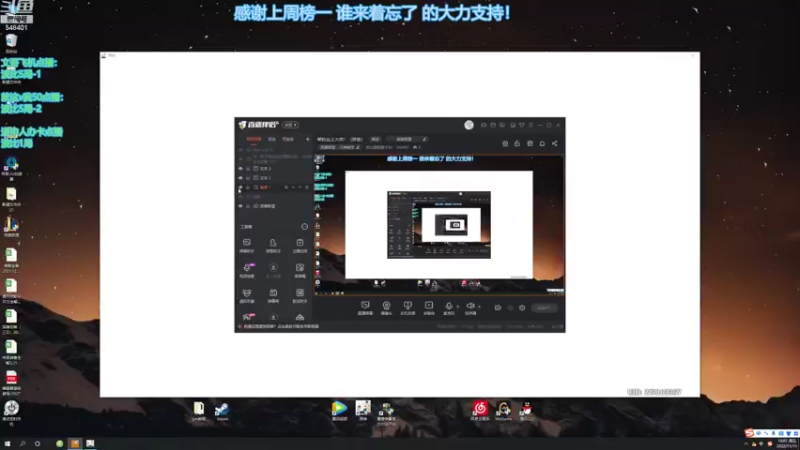Image resolution: width=800 pixels, height=450 pixels.
Task: Open the middle tool in the third toolbox row
Action: [x=273, y=295]
